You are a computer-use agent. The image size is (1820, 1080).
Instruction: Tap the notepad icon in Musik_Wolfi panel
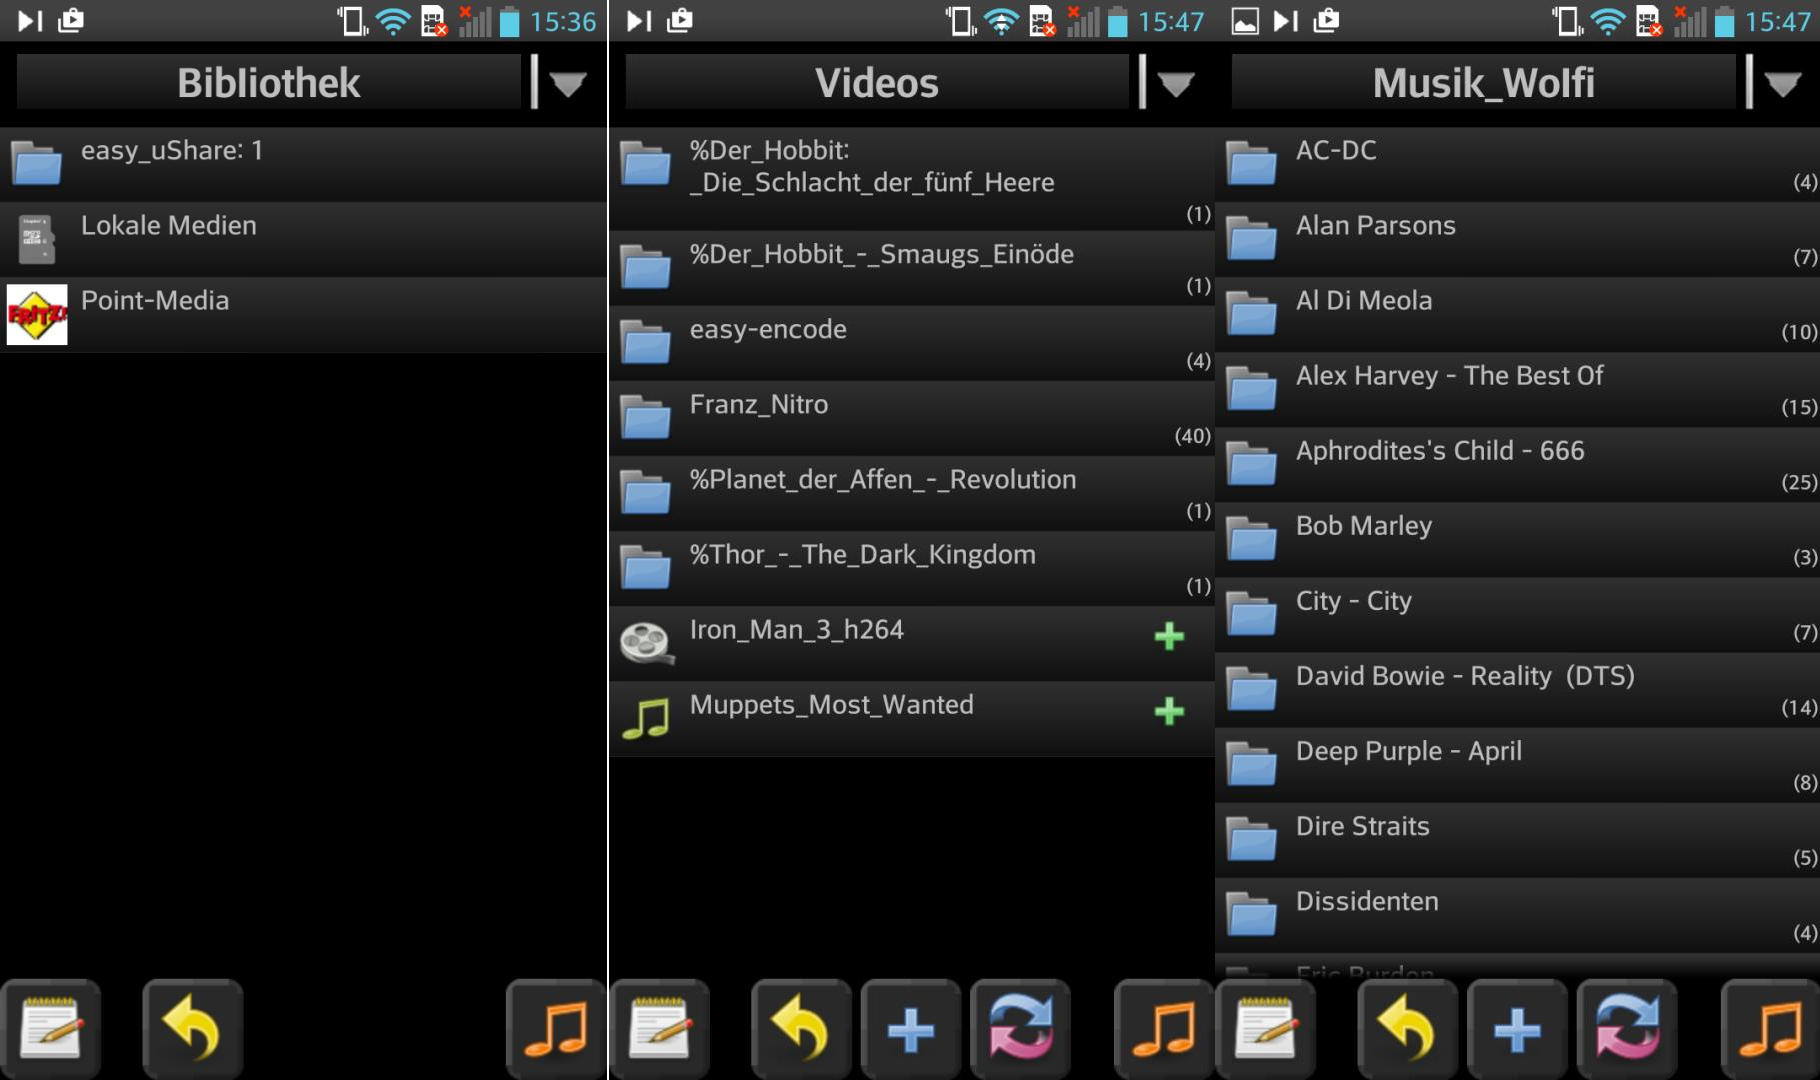(1266, 1029)
